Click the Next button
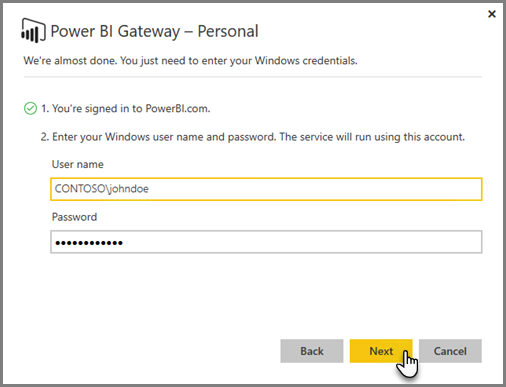Screen dimensions: 506x387 click(381, 351)
